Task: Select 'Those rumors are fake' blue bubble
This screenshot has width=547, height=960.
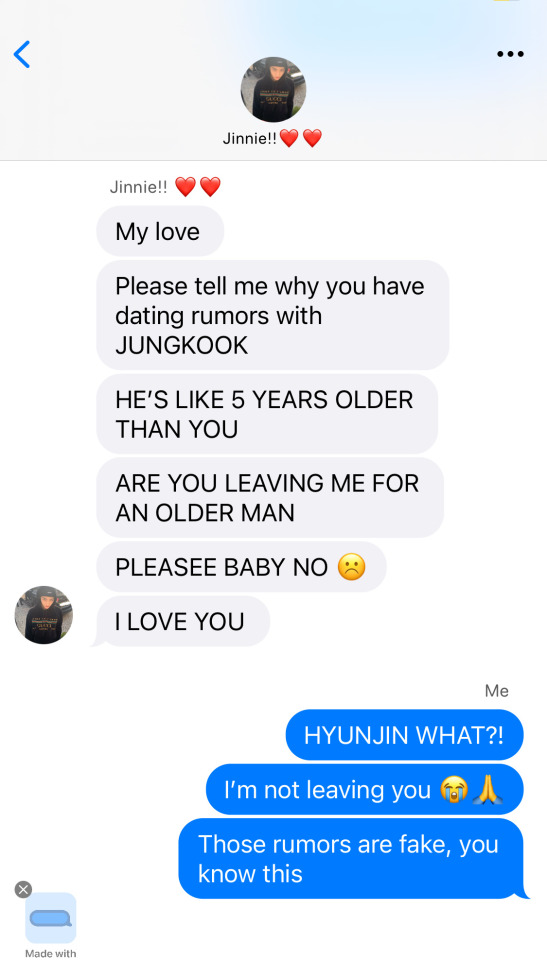Action: click(x=351, y=858)
